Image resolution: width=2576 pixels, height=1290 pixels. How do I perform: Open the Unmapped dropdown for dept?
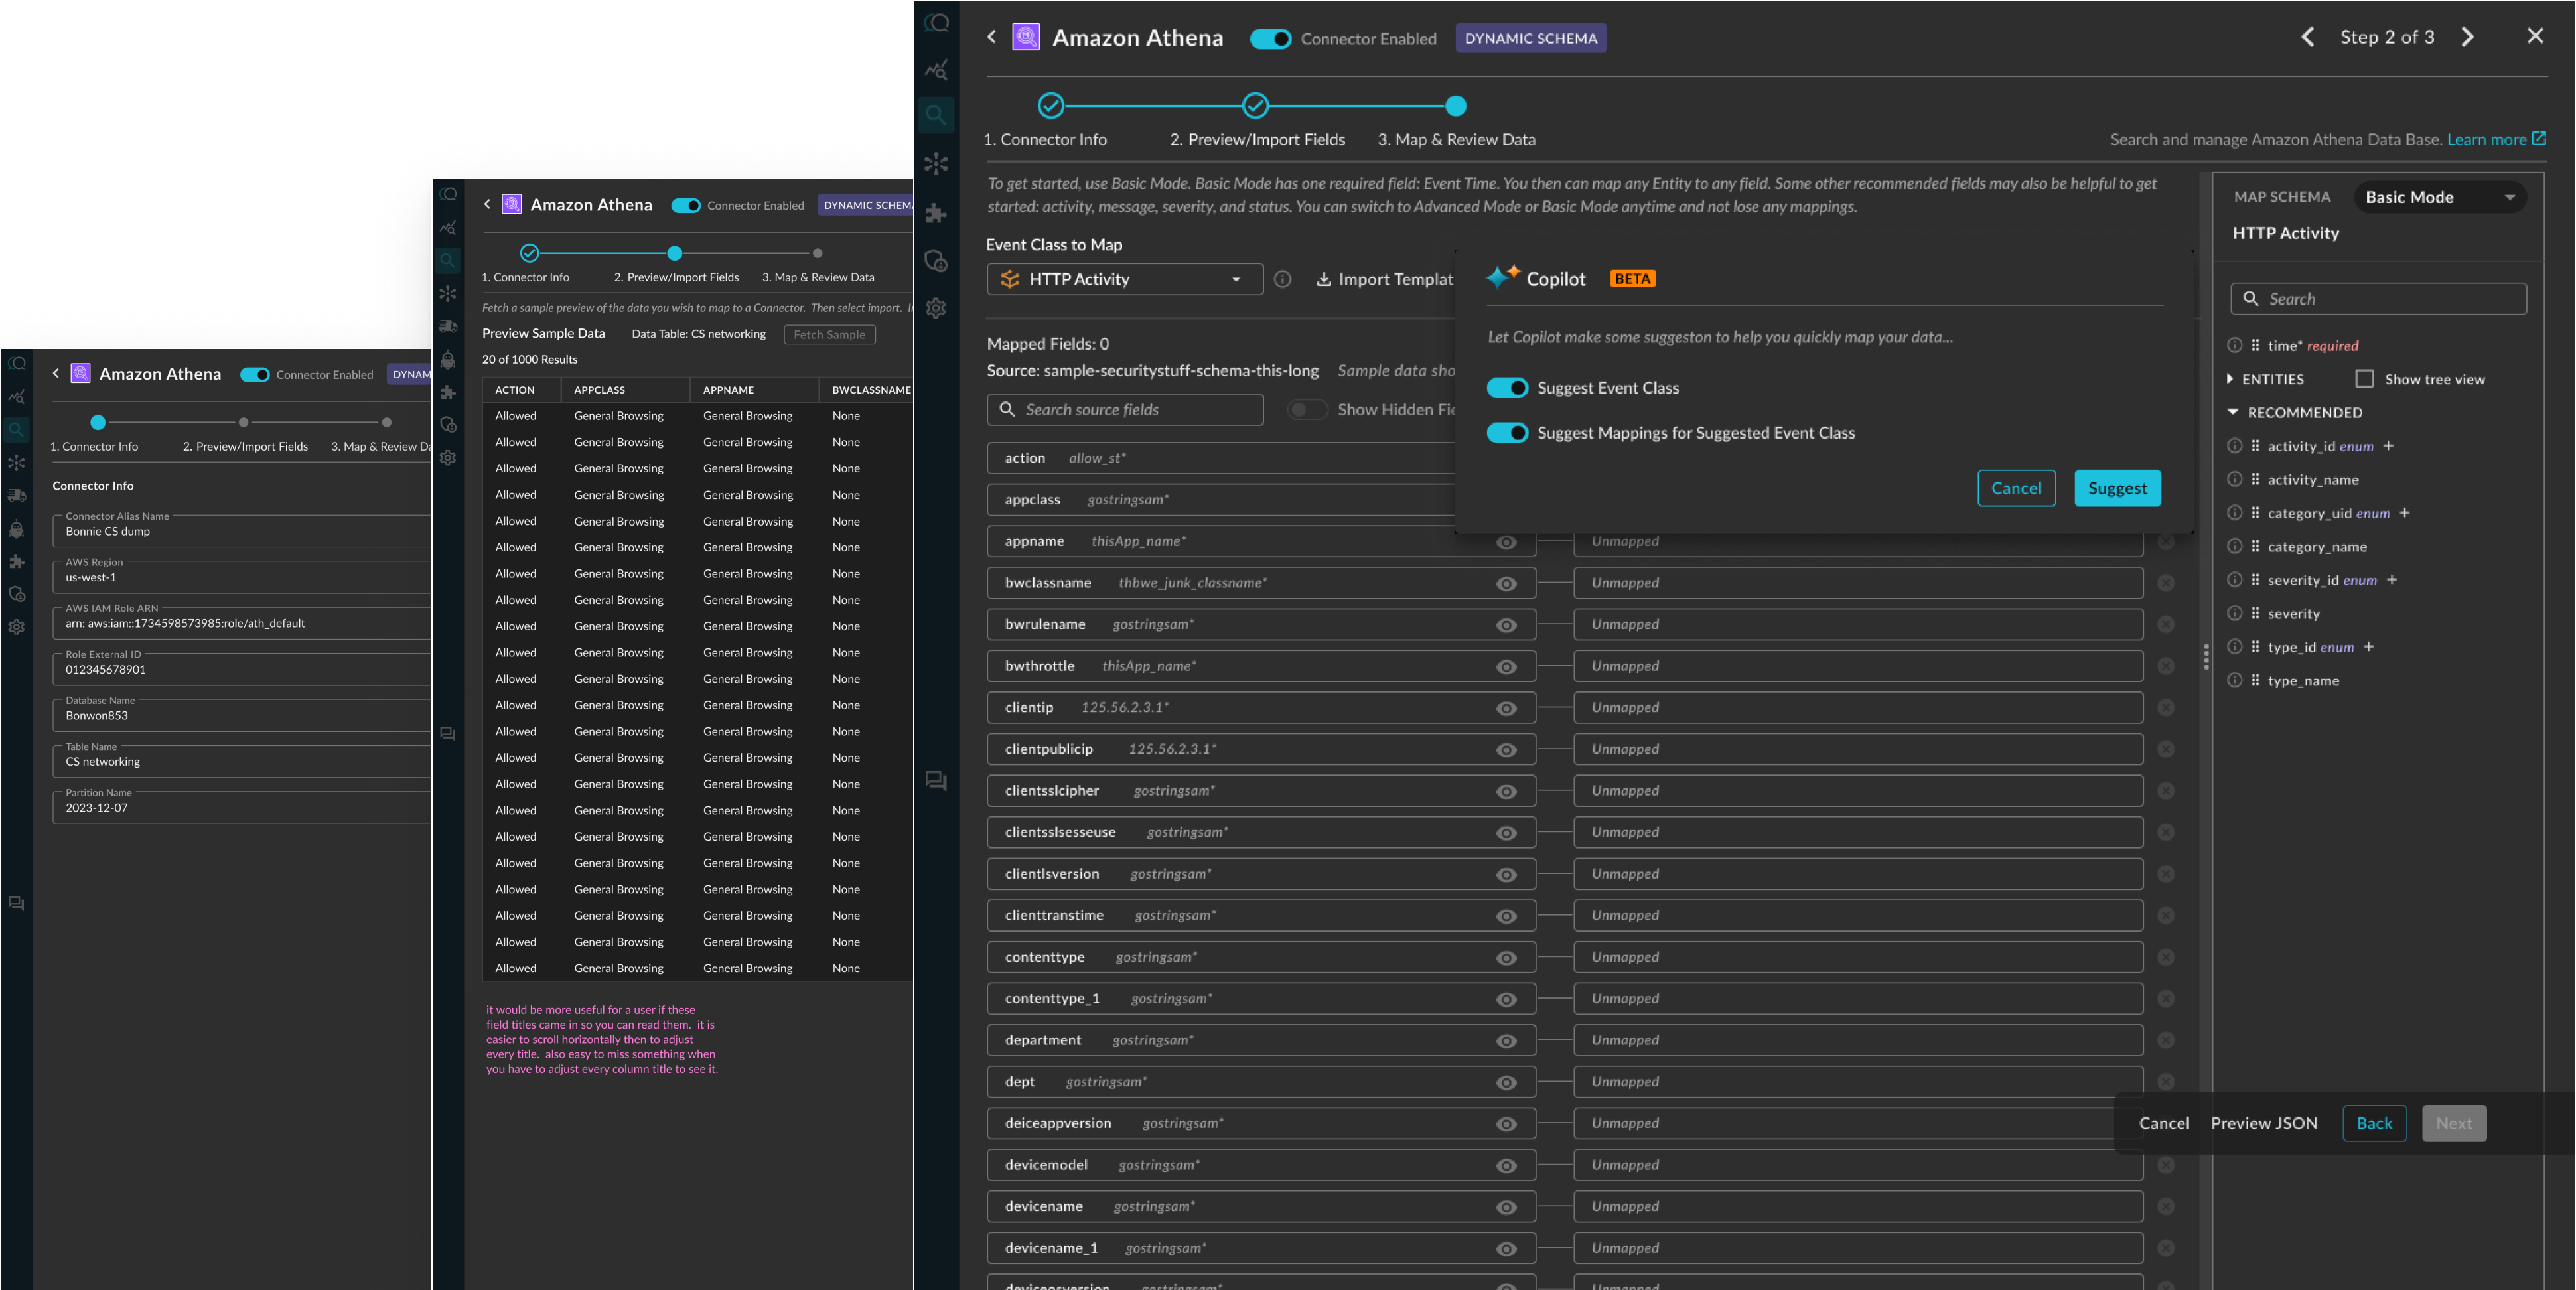1857,1082
